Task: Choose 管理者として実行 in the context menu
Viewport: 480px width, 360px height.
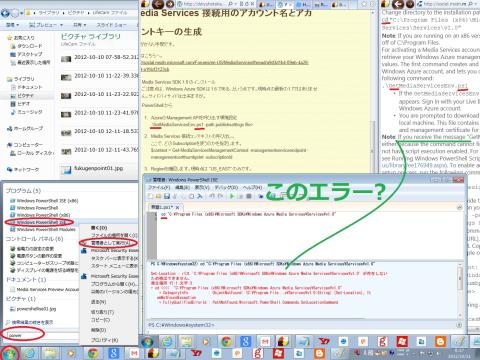Action: (x=110, y=243)
